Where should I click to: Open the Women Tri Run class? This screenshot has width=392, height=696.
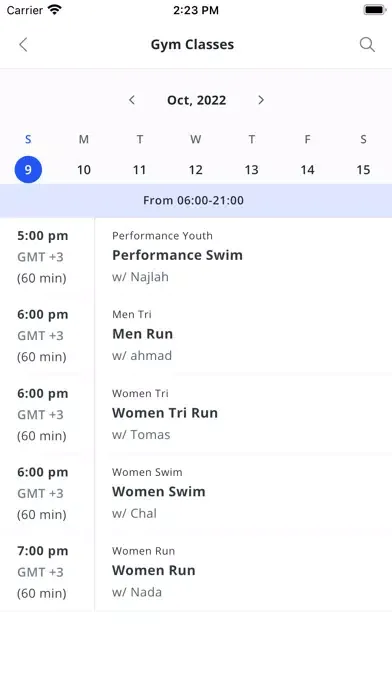[243, 414]
